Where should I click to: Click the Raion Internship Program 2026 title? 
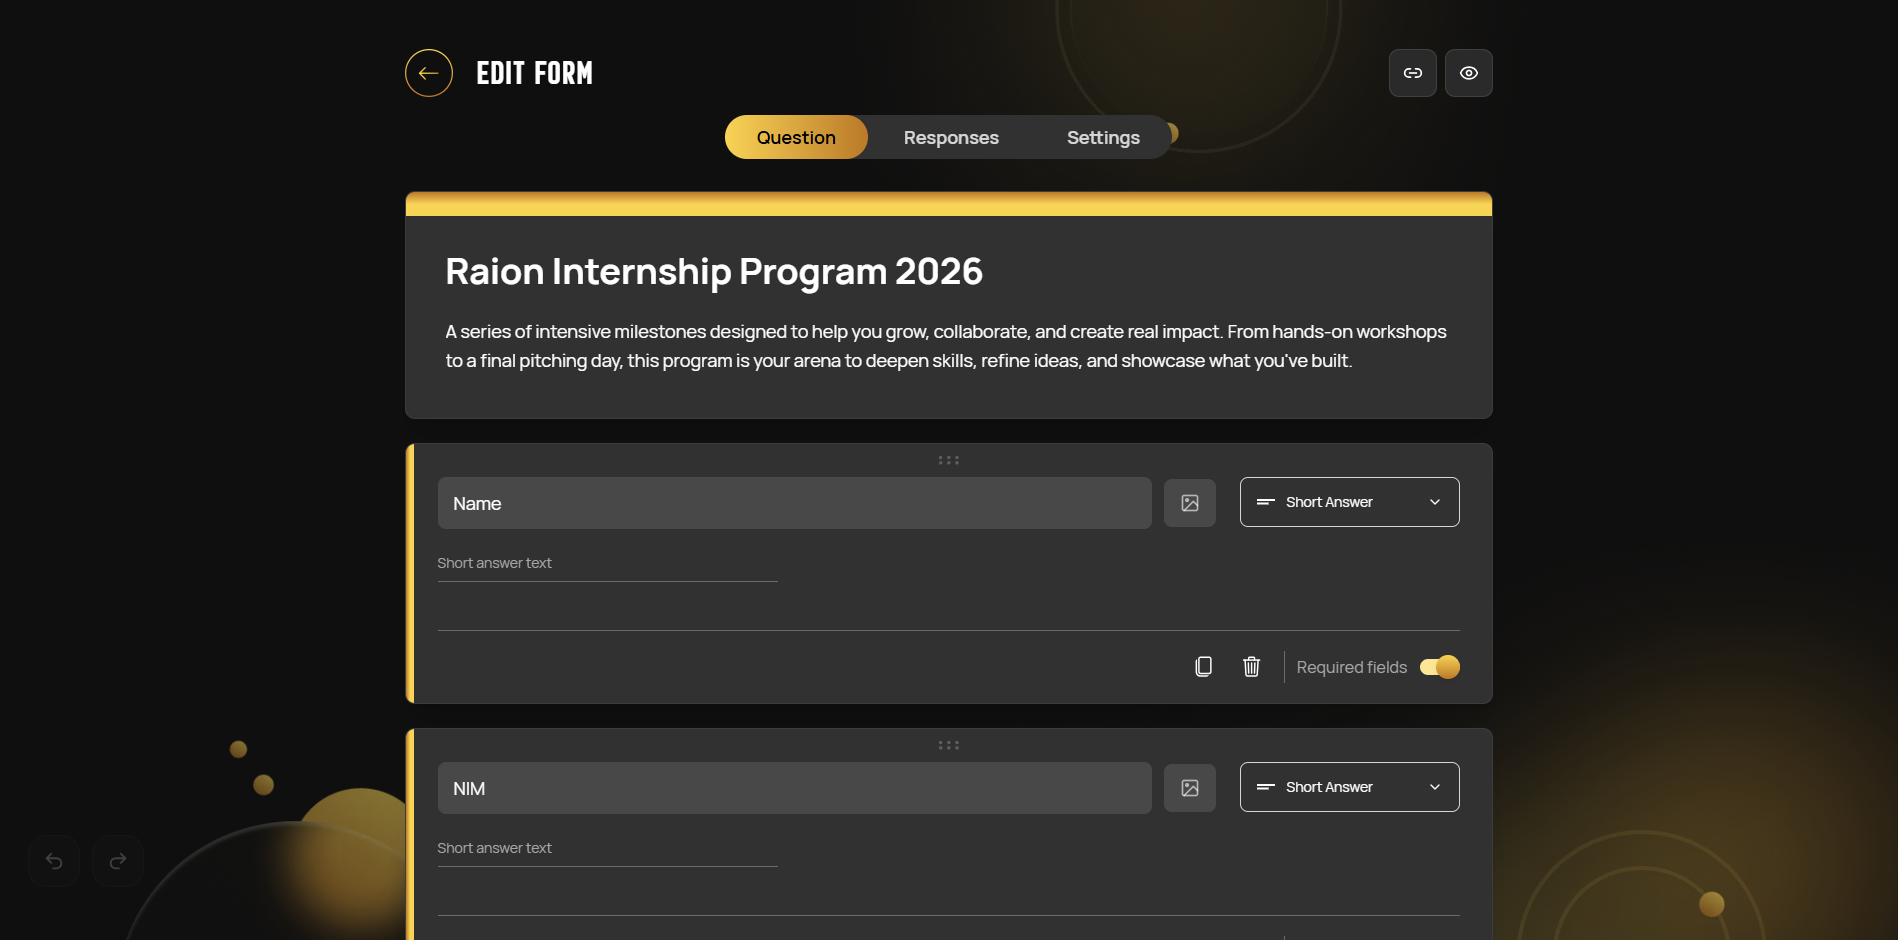(x=714, y=272)
